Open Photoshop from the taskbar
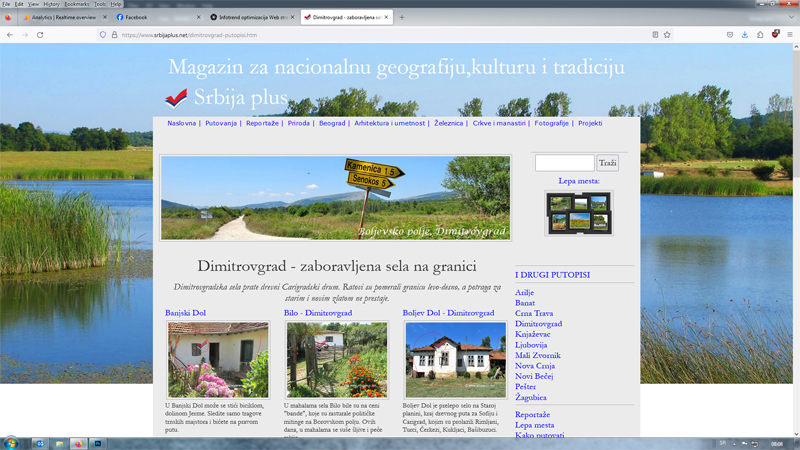 tap(97, 444)
